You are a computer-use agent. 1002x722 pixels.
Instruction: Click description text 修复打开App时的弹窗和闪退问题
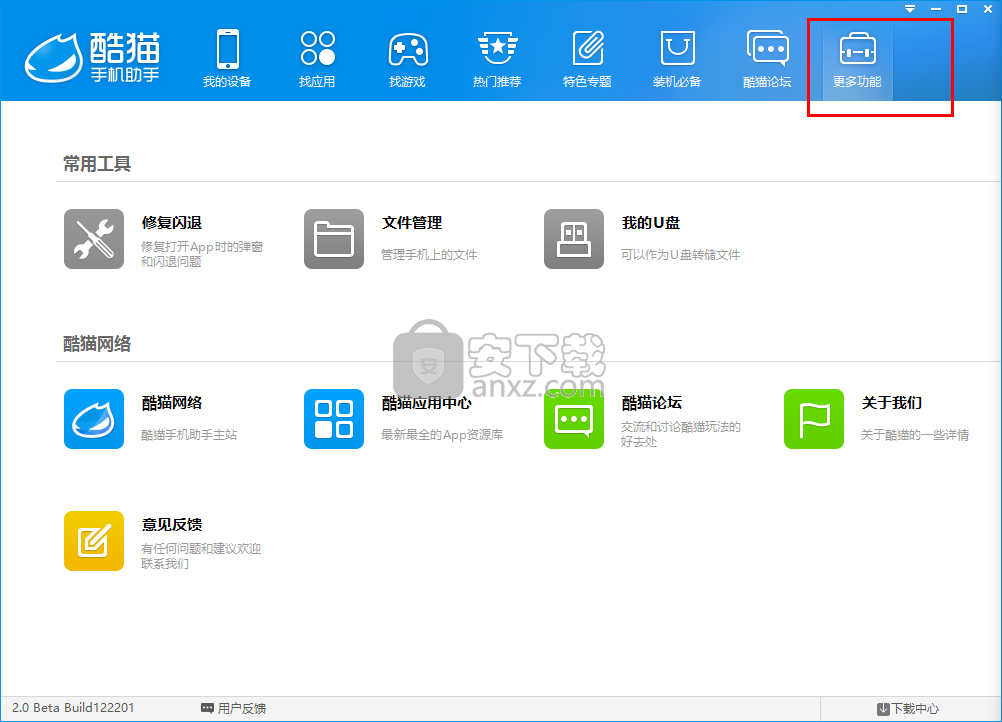tap(202, 254)
